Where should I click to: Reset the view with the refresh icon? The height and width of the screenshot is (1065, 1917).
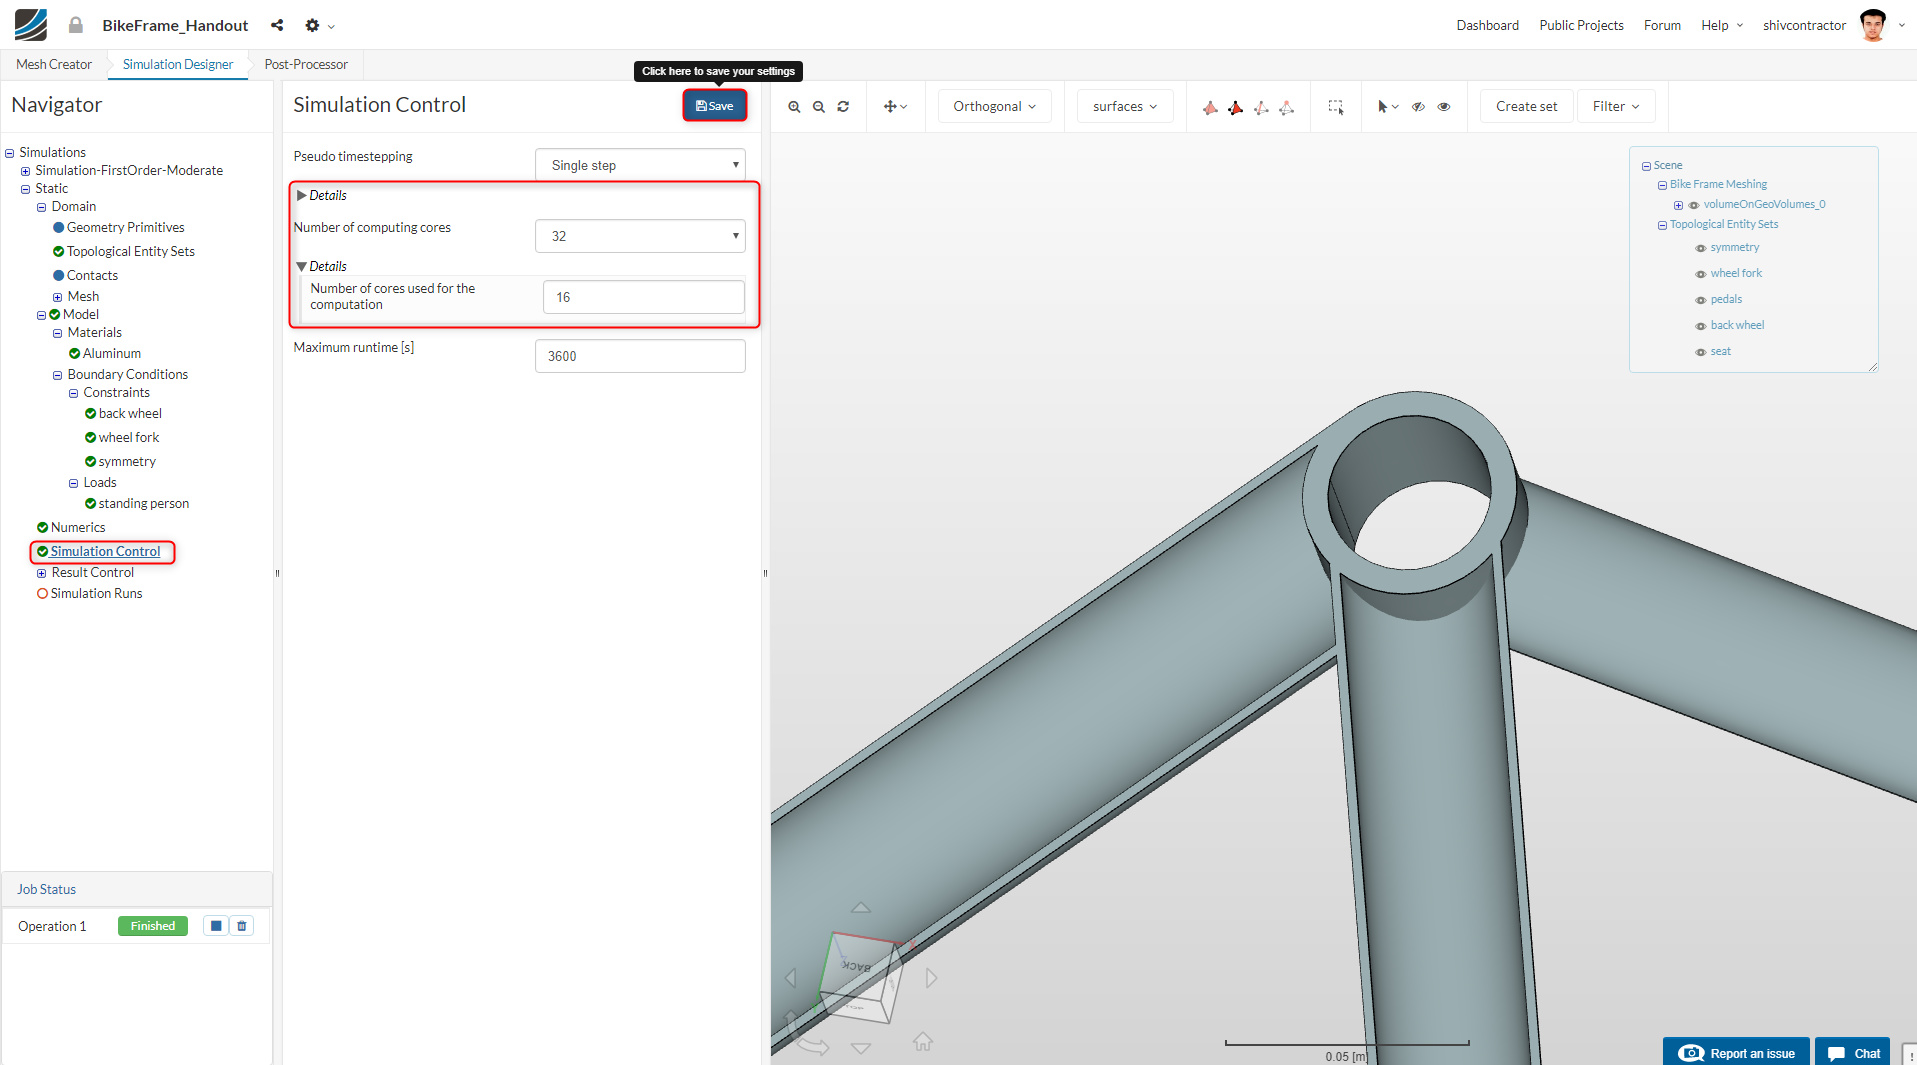point(843,107)
